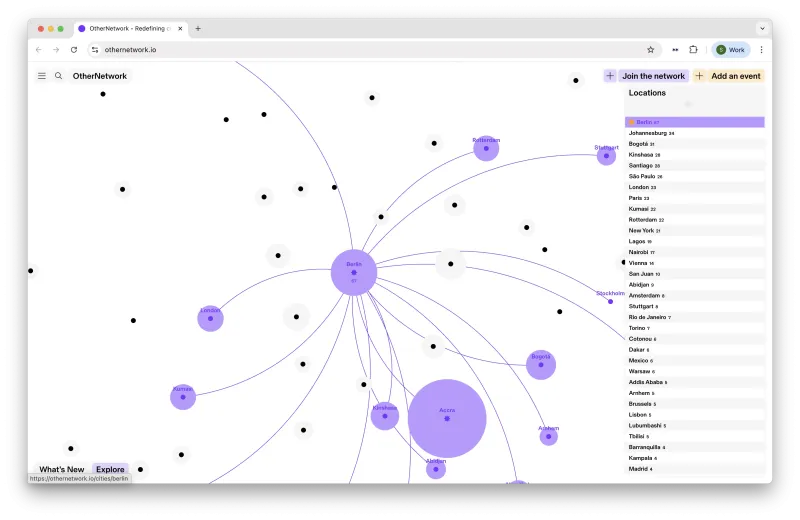Select Bogotá in the Locations list
Viewport: 800px width, 520px height.
pos(694,144)
